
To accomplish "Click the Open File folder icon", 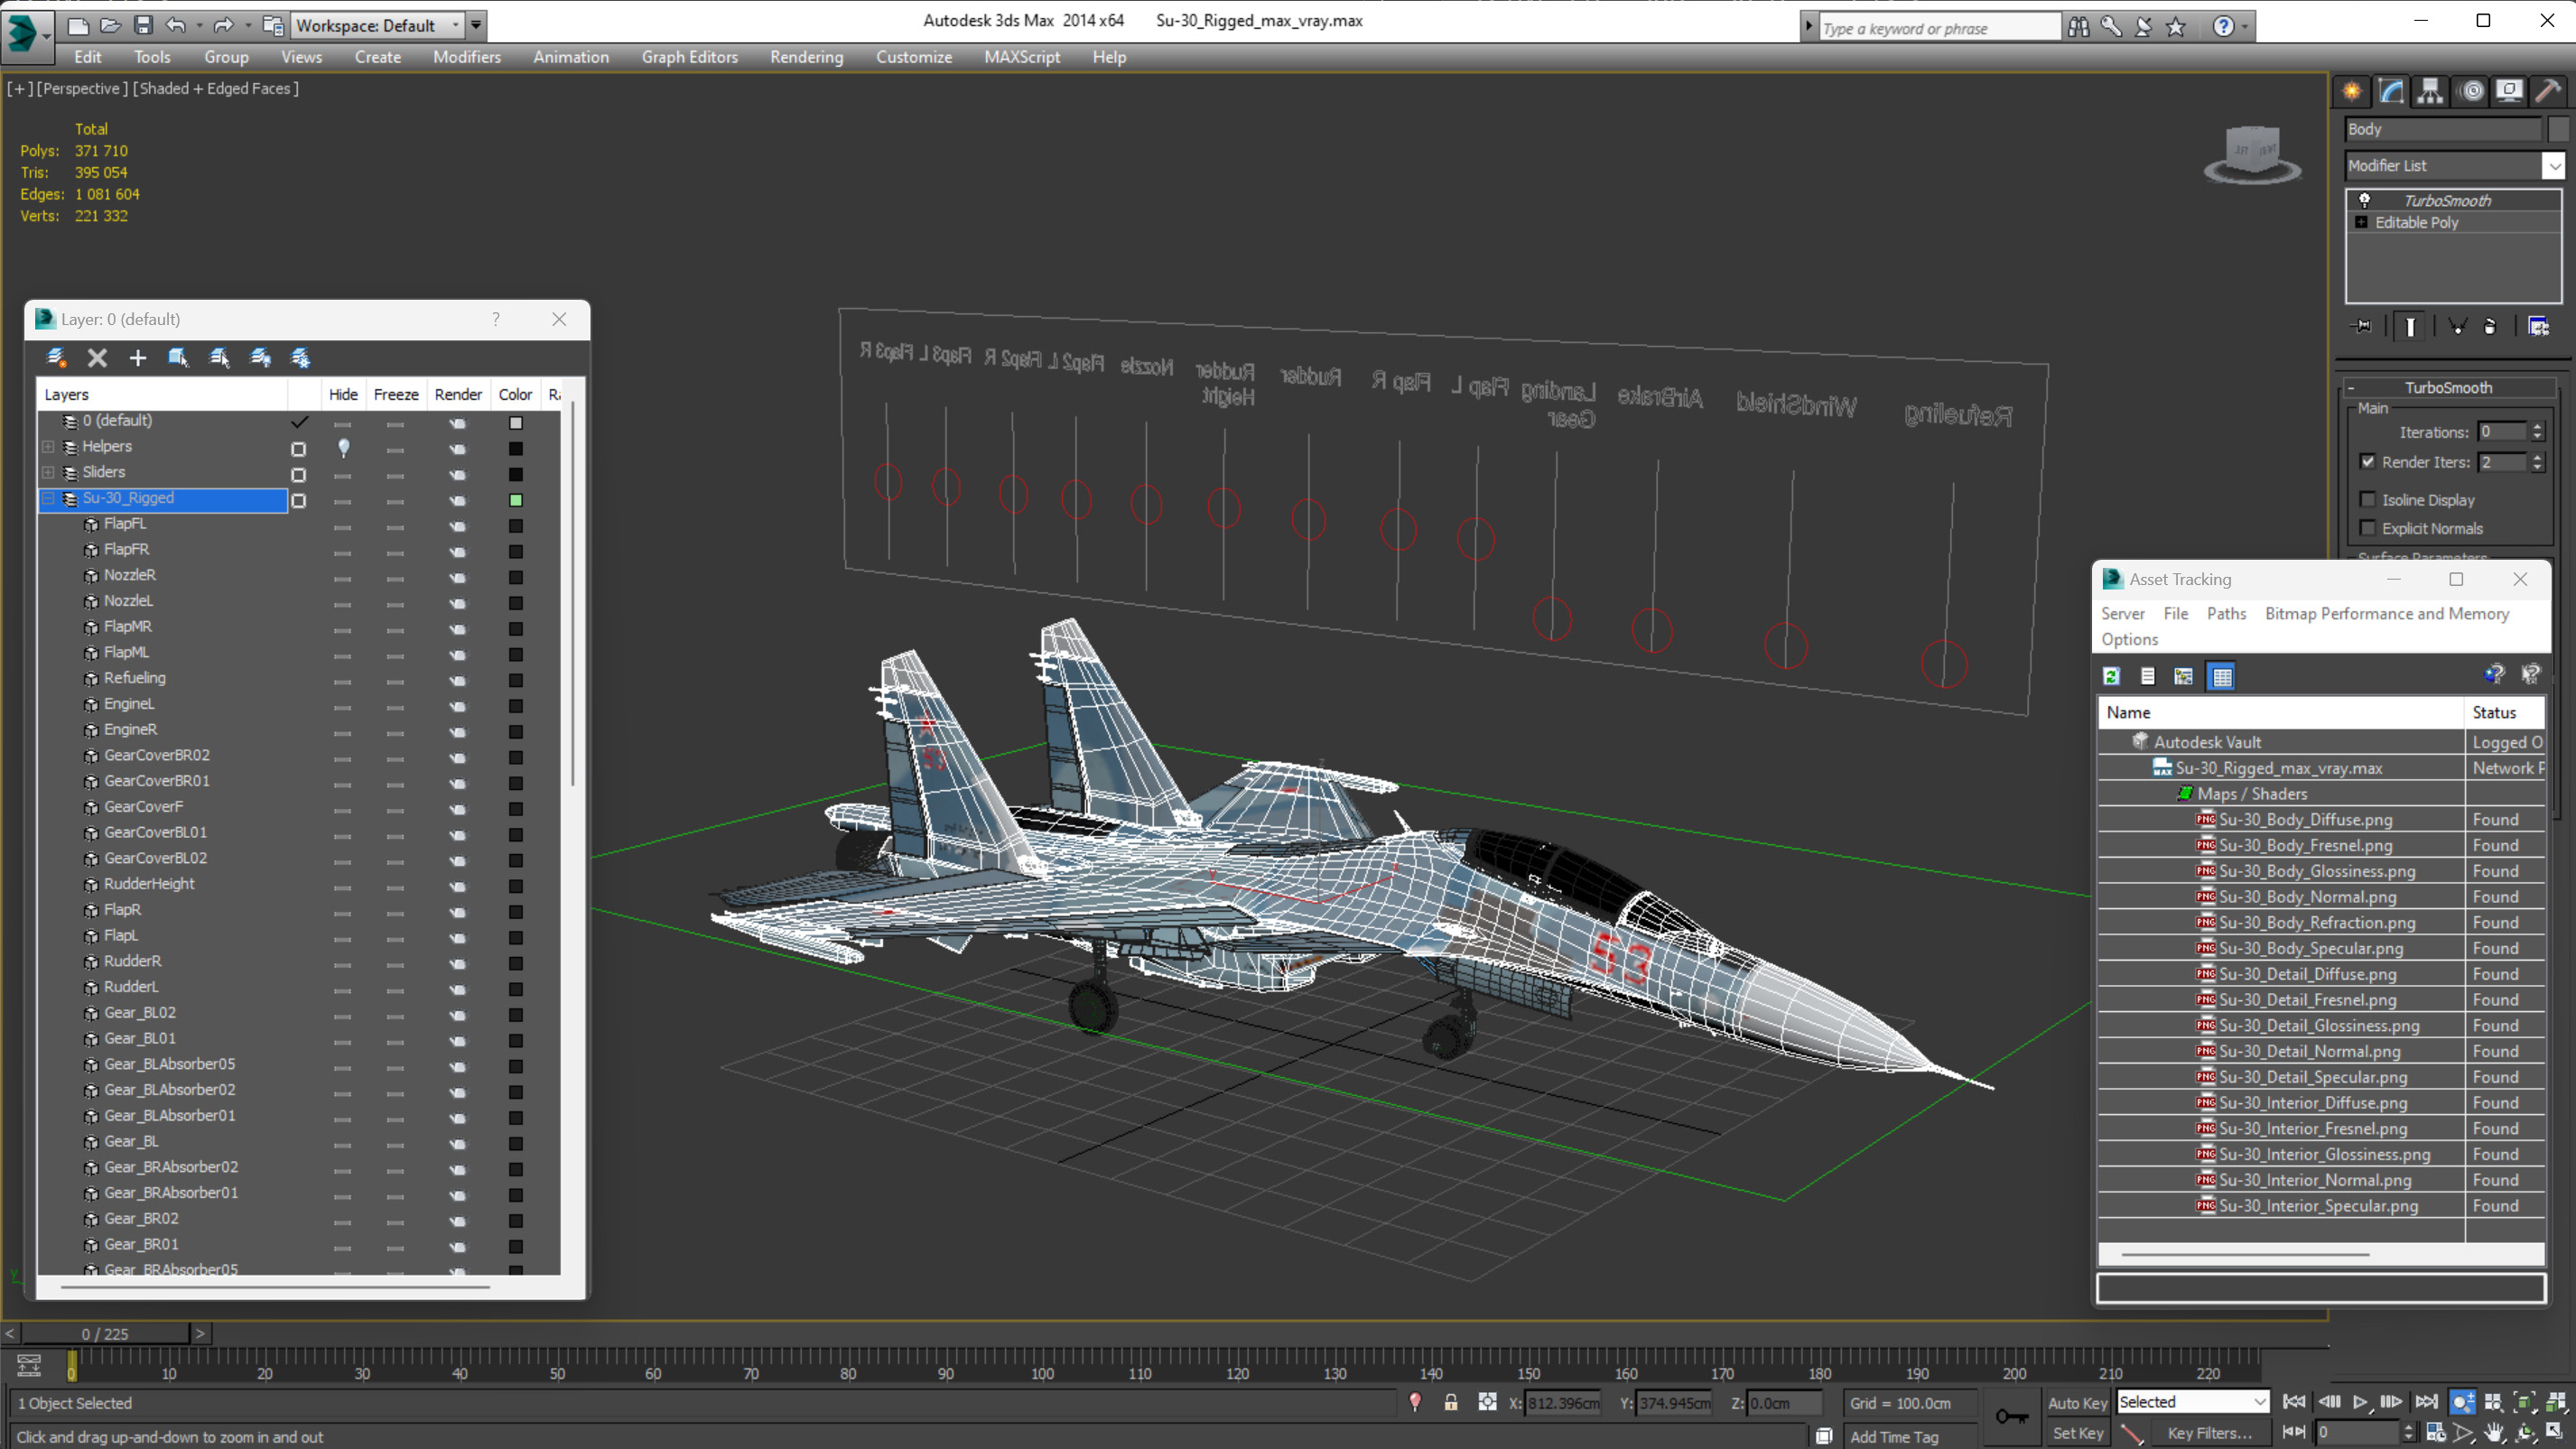I will (x=110, y=25).
